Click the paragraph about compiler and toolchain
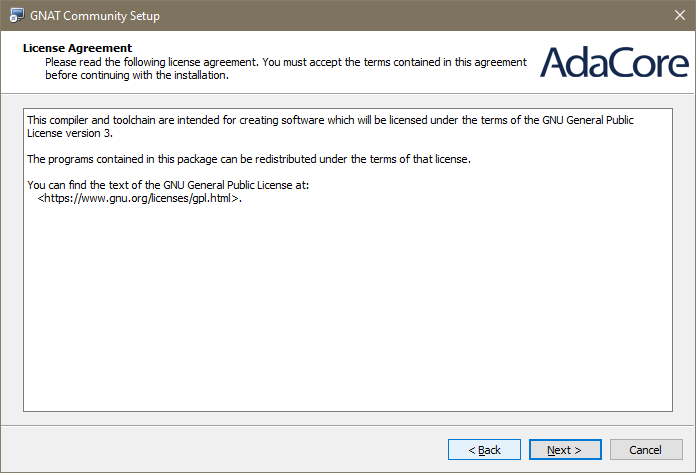Screen dimensions: 696x473 (x=330, y=126)
